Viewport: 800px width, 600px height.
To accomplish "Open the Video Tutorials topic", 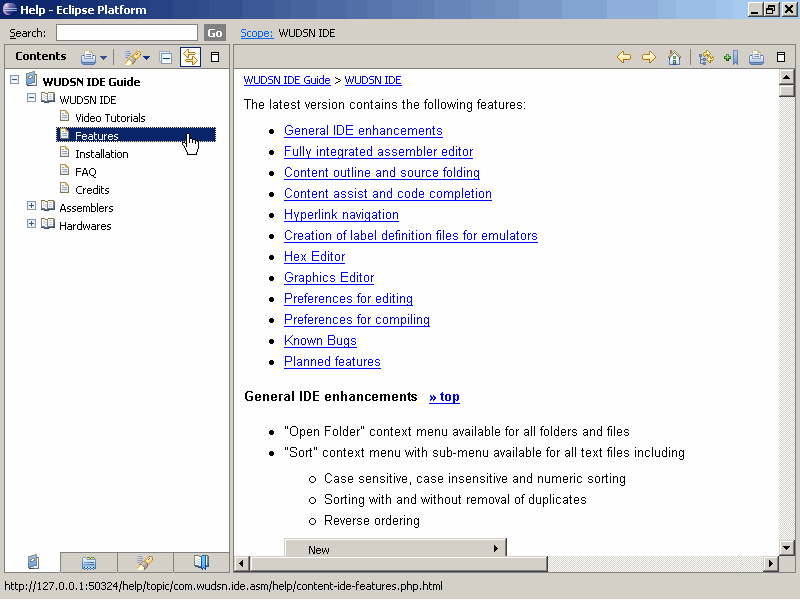I will 110,118.
